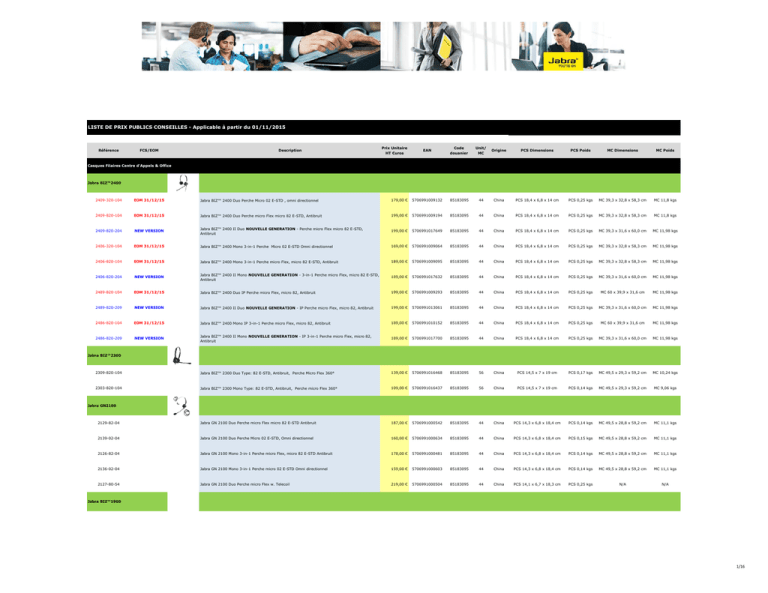Click the hand on tablet photo in the banner
768x593 pixels.
332,46
